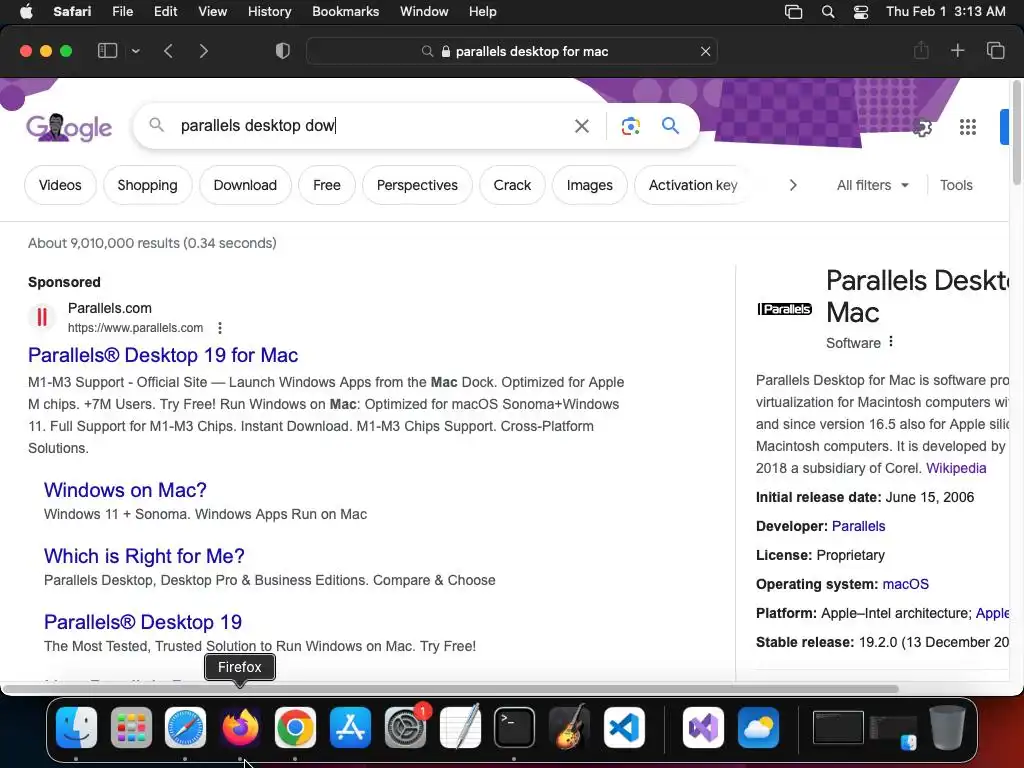Open Visual Studio Code from the Dock
This screenshot has height=768, width=1024.
[x=624, y=727]
